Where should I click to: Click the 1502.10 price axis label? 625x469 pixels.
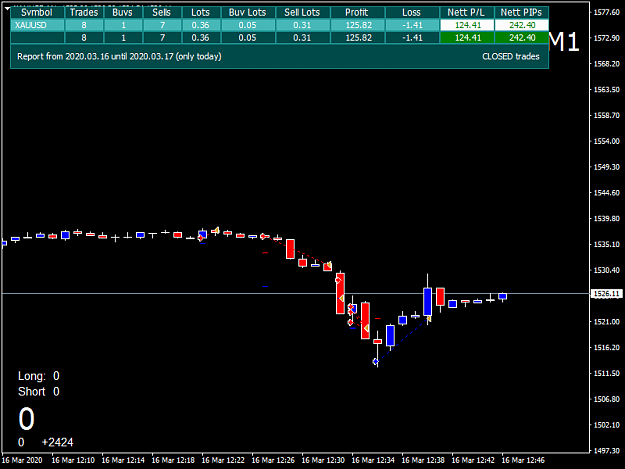607,425
